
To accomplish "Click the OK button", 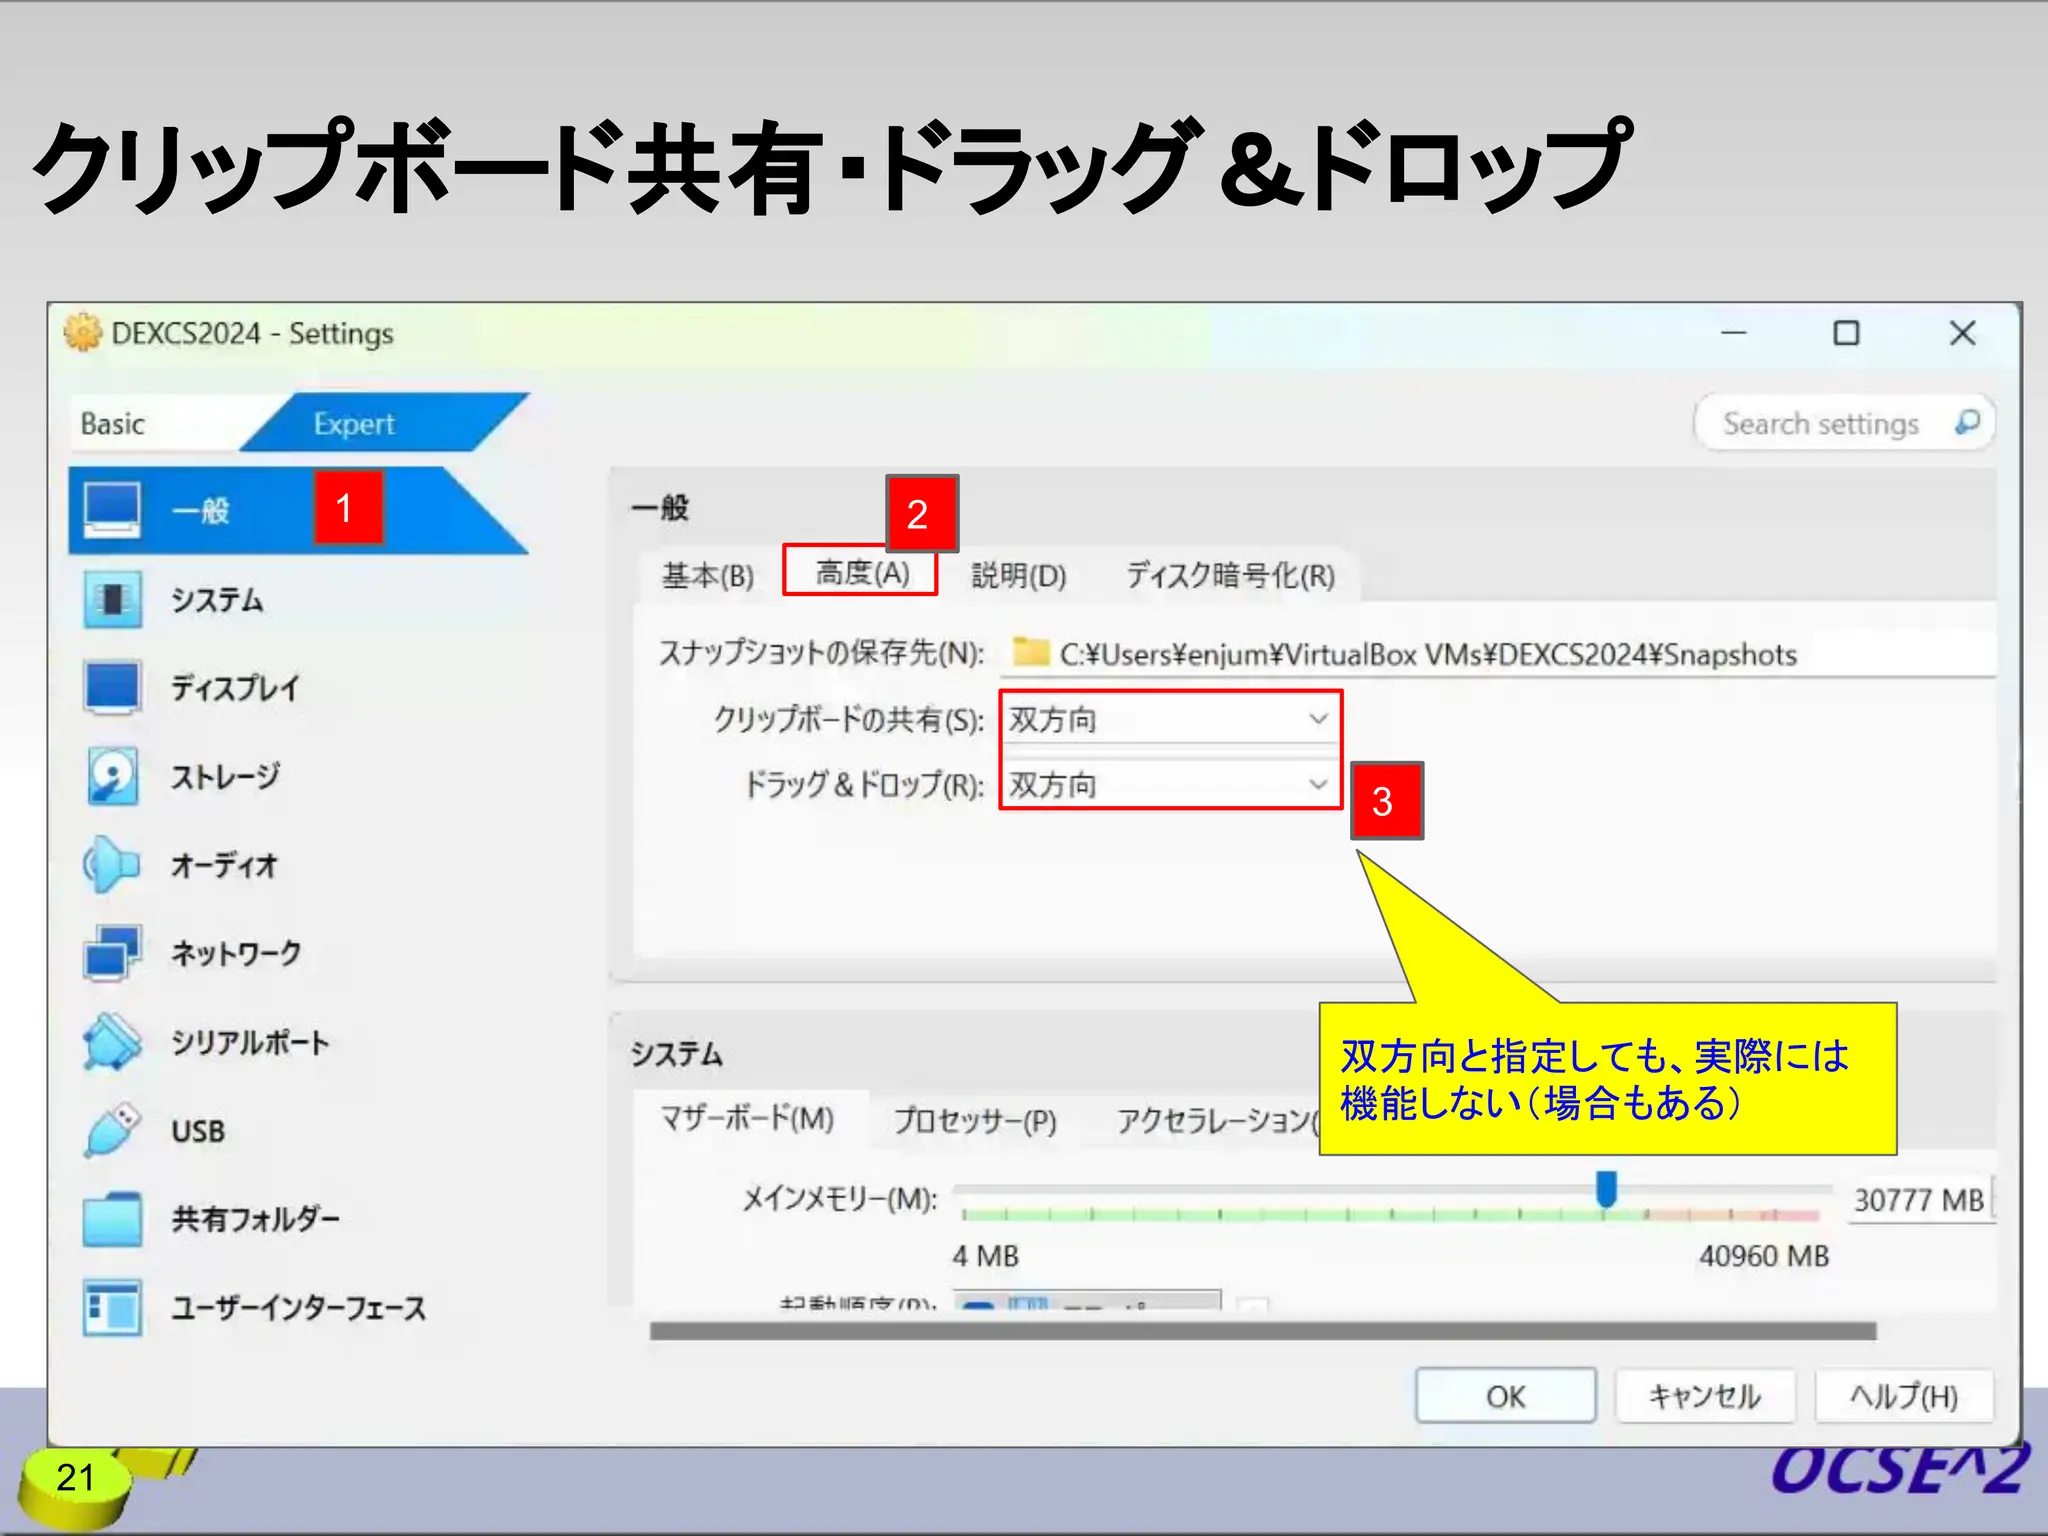I will (1505, 1396).
